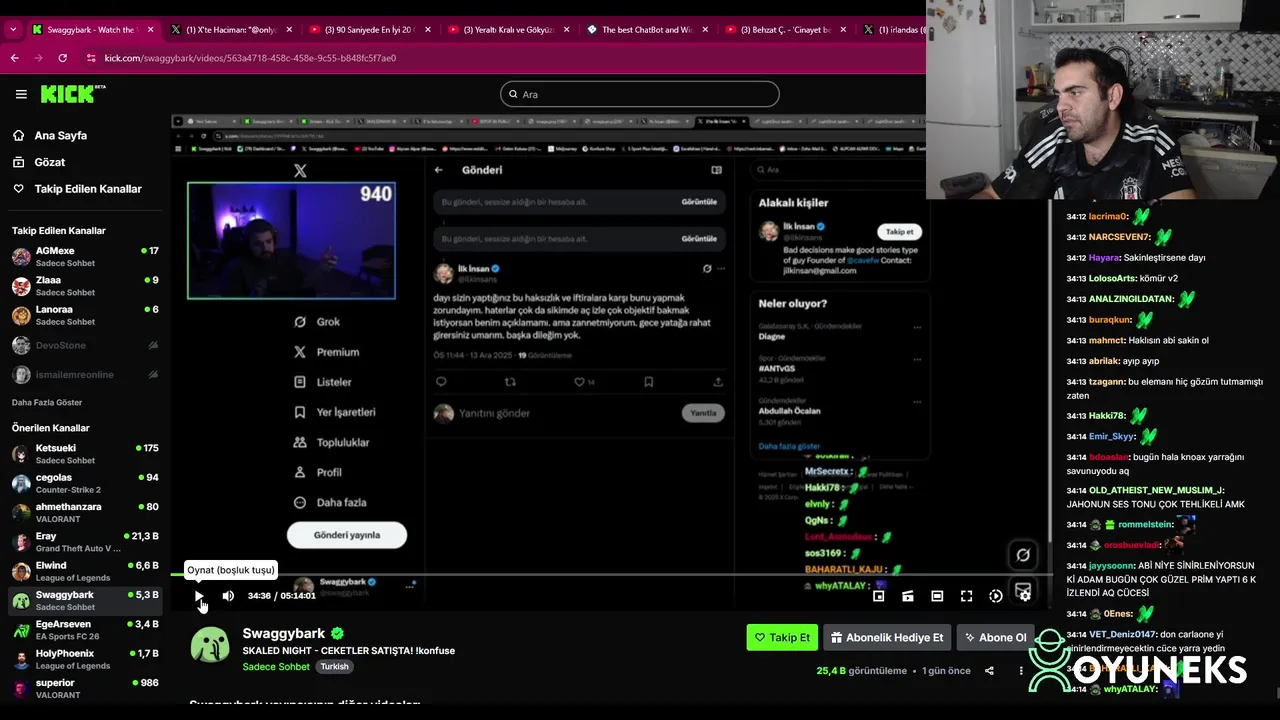Share the video via share icon
This screenshot has height=720, width=1280.
point(989,671)
